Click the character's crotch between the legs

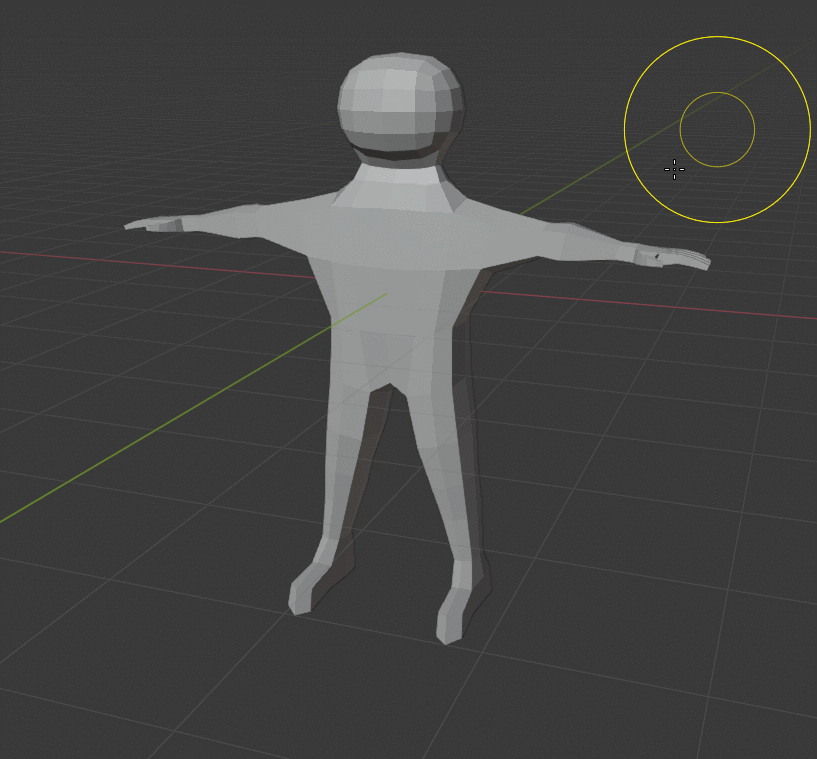coord(390,384)
